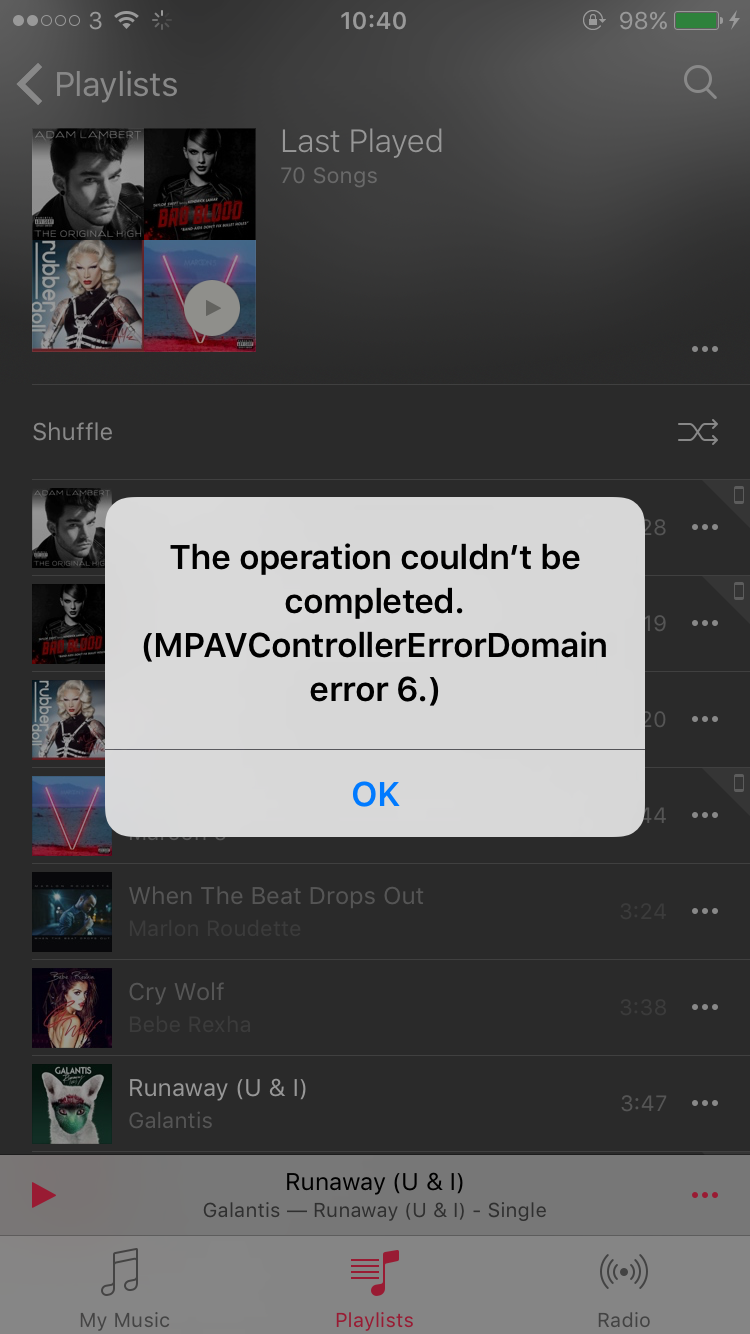750x1334 pixels.
Task: Open more options for Last Played playlist
Action: click(x=704, y=349)
